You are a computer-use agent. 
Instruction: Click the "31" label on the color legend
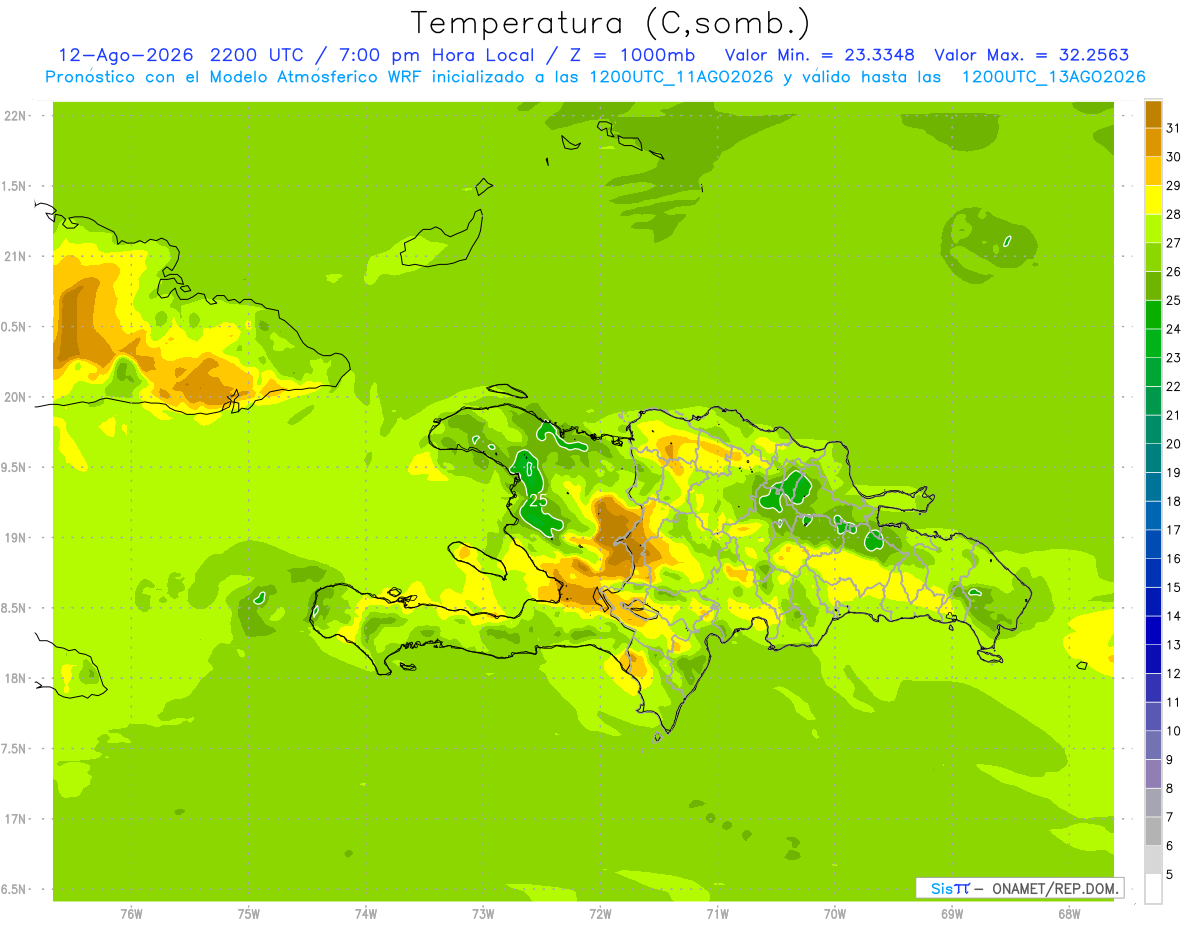pyautogui.click(x=1174, y=128)
